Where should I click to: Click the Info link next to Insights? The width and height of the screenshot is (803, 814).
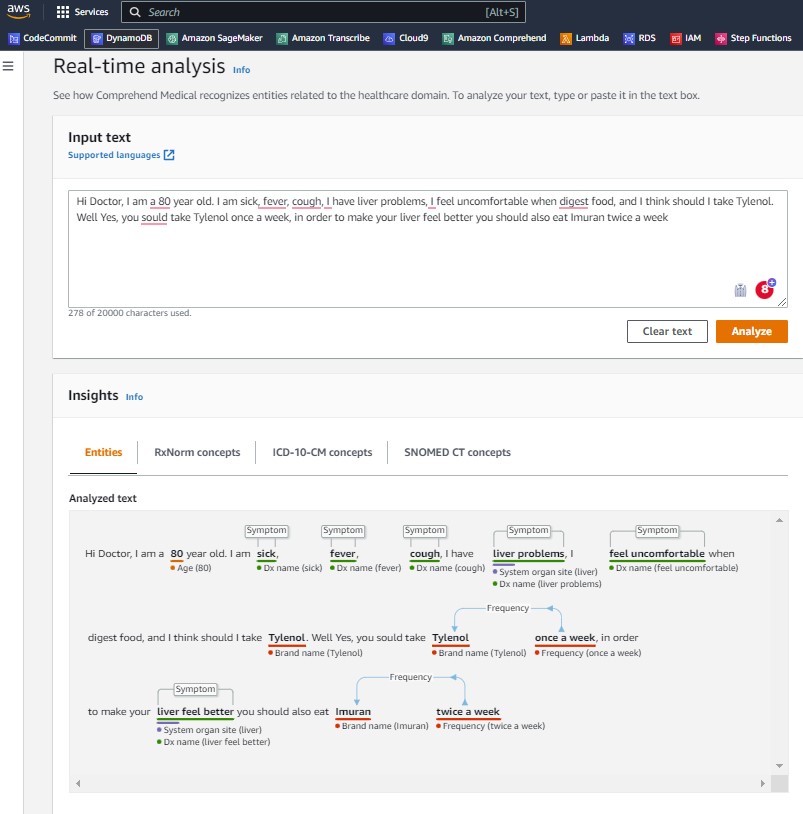click(x=134, y=397)
